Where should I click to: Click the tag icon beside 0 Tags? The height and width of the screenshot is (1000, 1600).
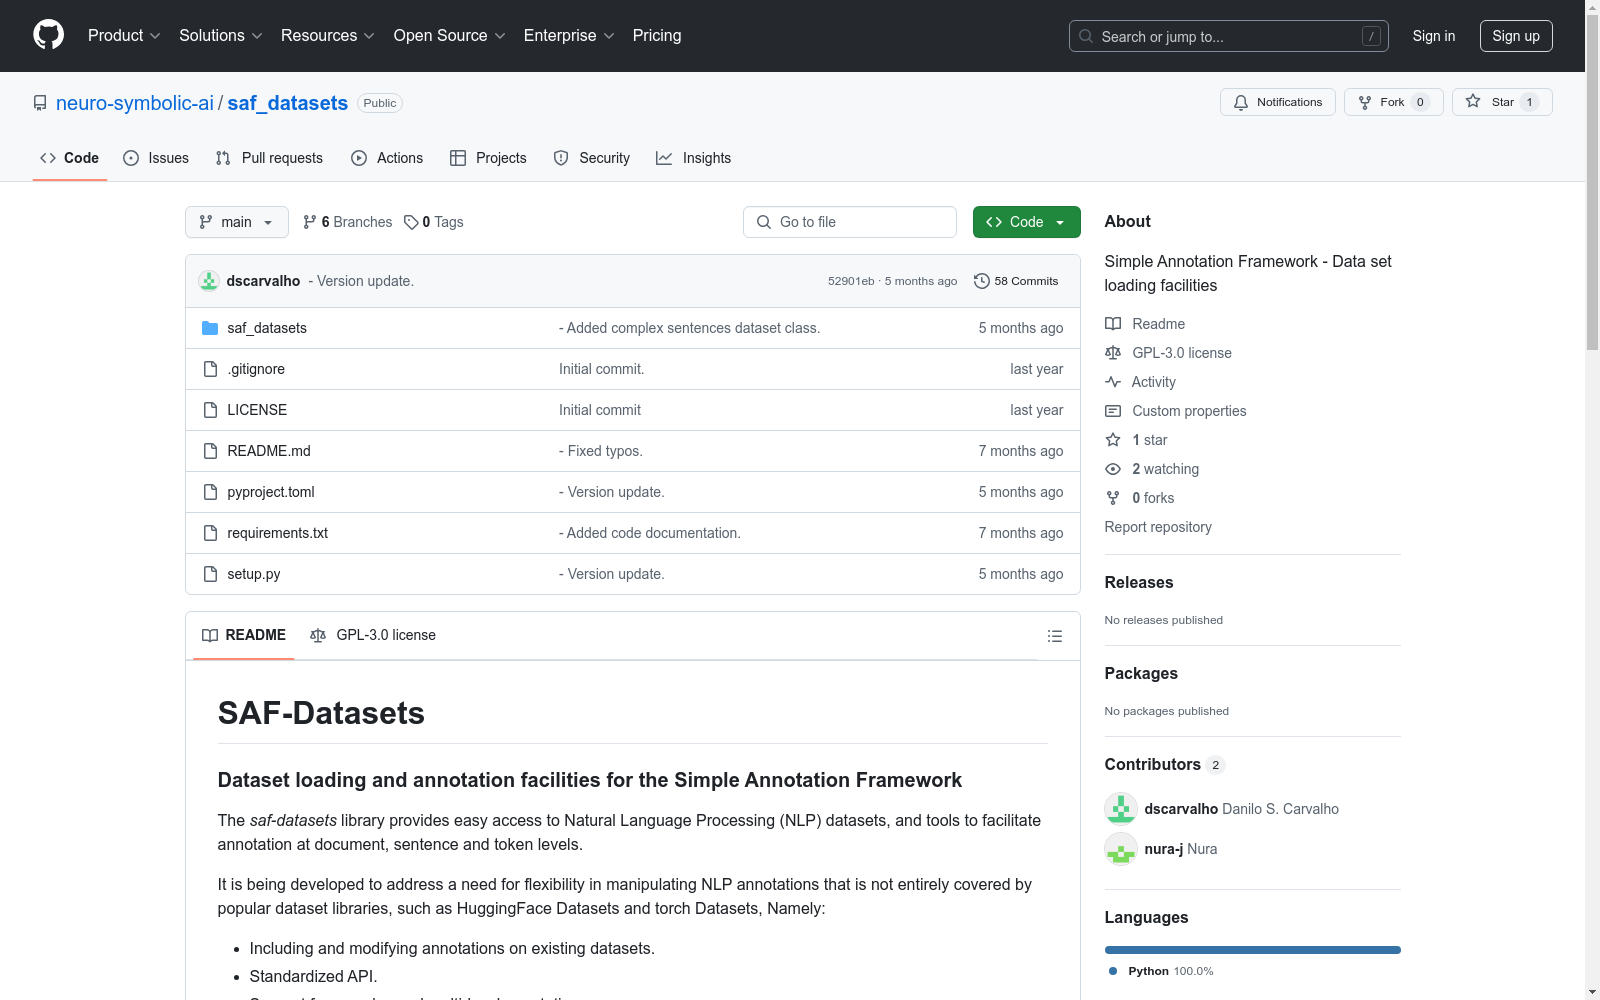(x=411, y=222)
